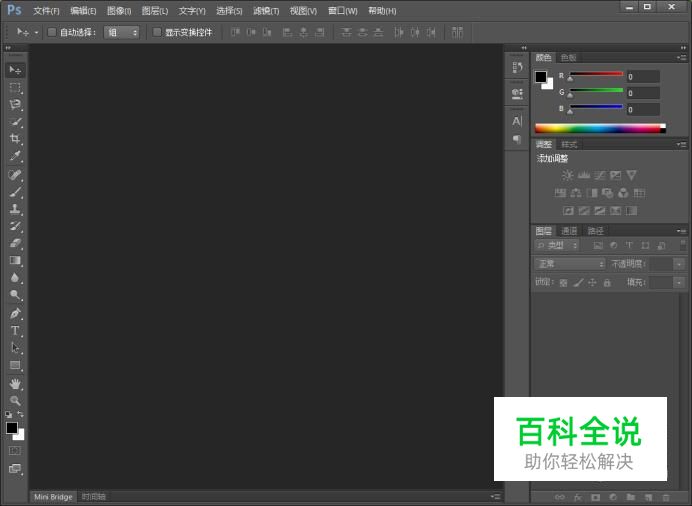Open the Character panel icon
The width and height of the screenshot is (692, 506).
pyautogui.click(x=517, y=121)
